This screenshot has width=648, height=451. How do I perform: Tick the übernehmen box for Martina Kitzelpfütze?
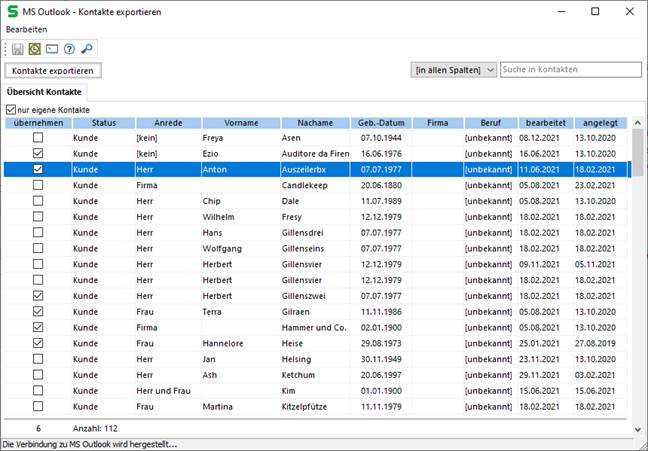tap(38, 407)
